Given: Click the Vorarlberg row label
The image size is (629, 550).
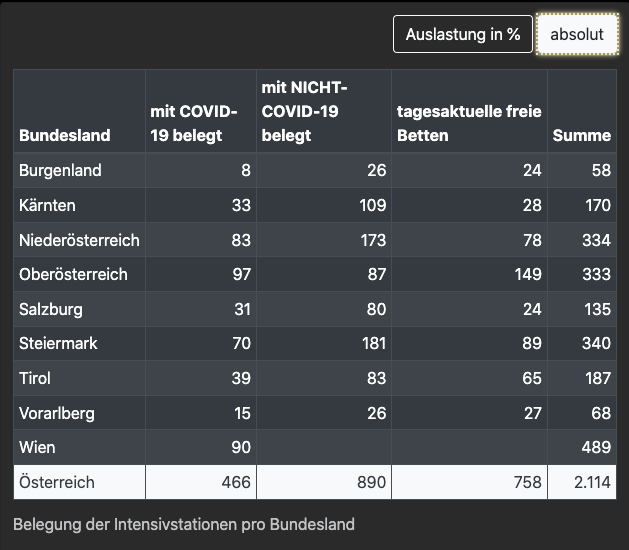Looking at the screenshot, I should point(56,413).
